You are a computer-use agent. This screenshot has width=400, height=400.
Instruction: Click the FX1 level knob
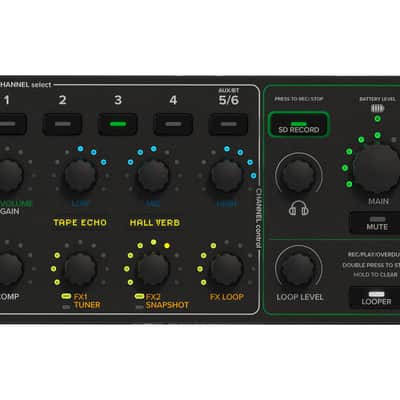[80, 269]
